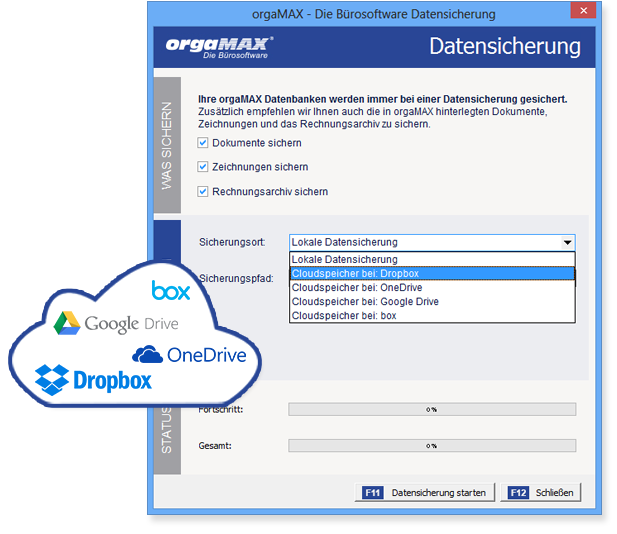617x534 pixels.
Task: Start backup with Datensicherung starten button
Action: coord(425,493)
